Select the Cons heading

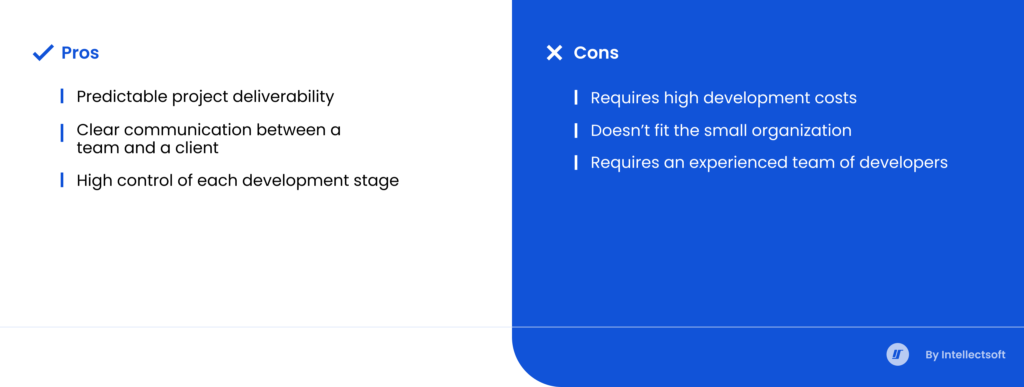(596, 53)
